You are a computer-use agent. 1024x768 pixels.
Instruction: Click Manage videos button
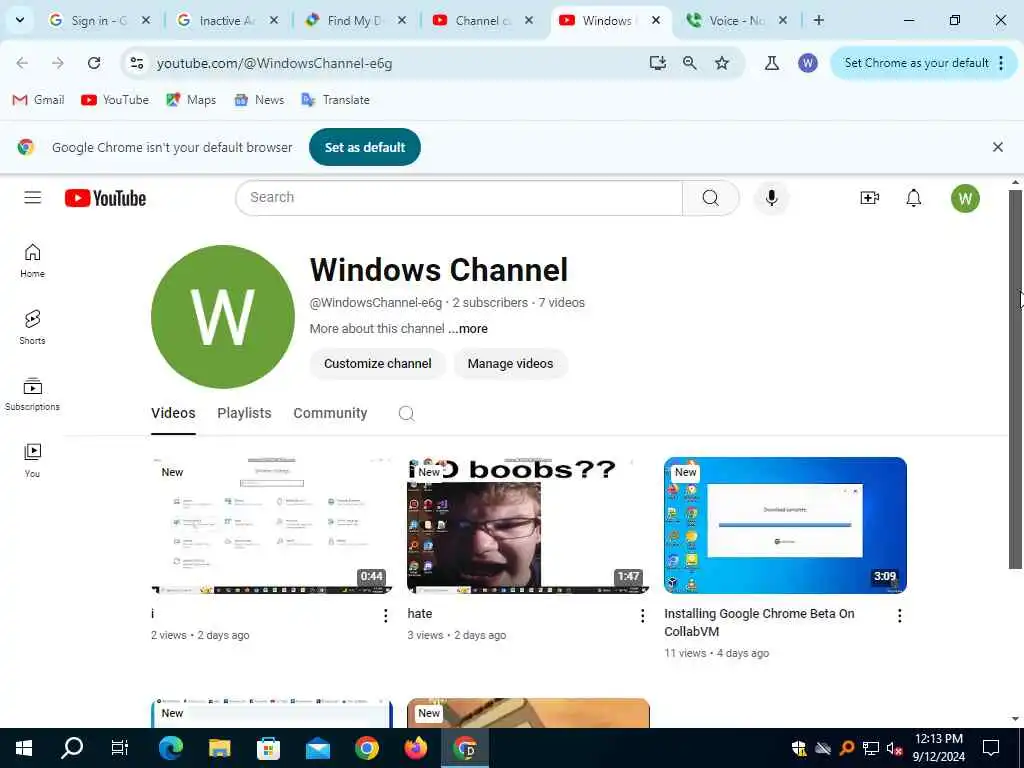click(510, 364)
